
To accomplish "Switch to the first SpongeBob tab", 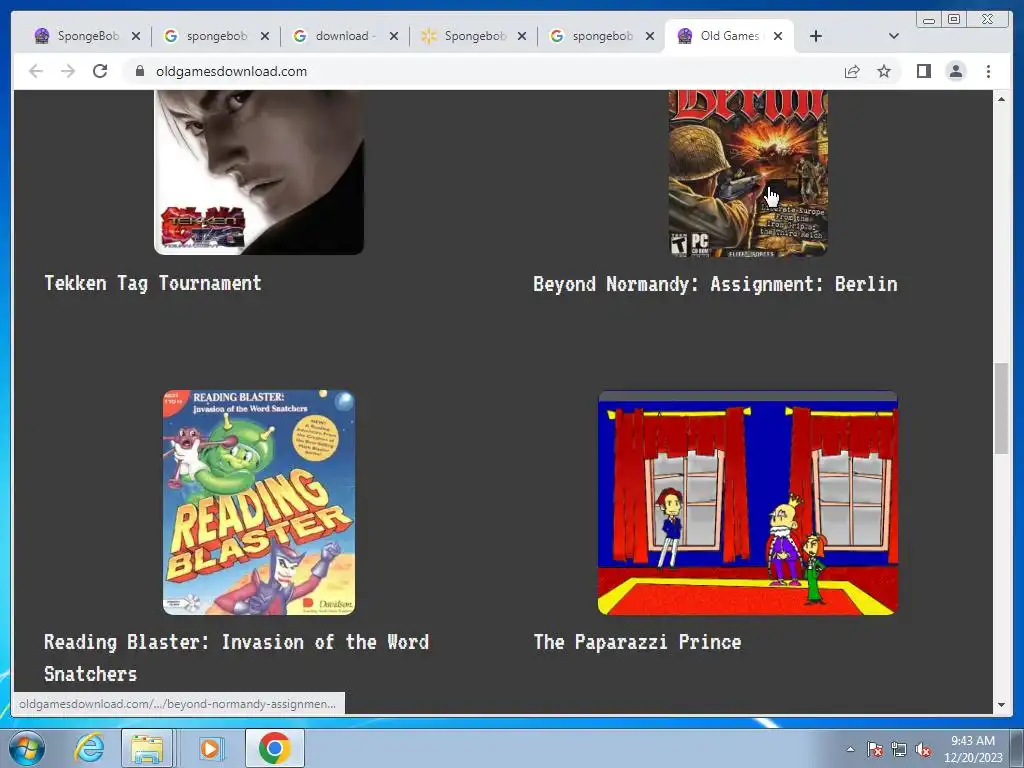I will click(77, 36).
